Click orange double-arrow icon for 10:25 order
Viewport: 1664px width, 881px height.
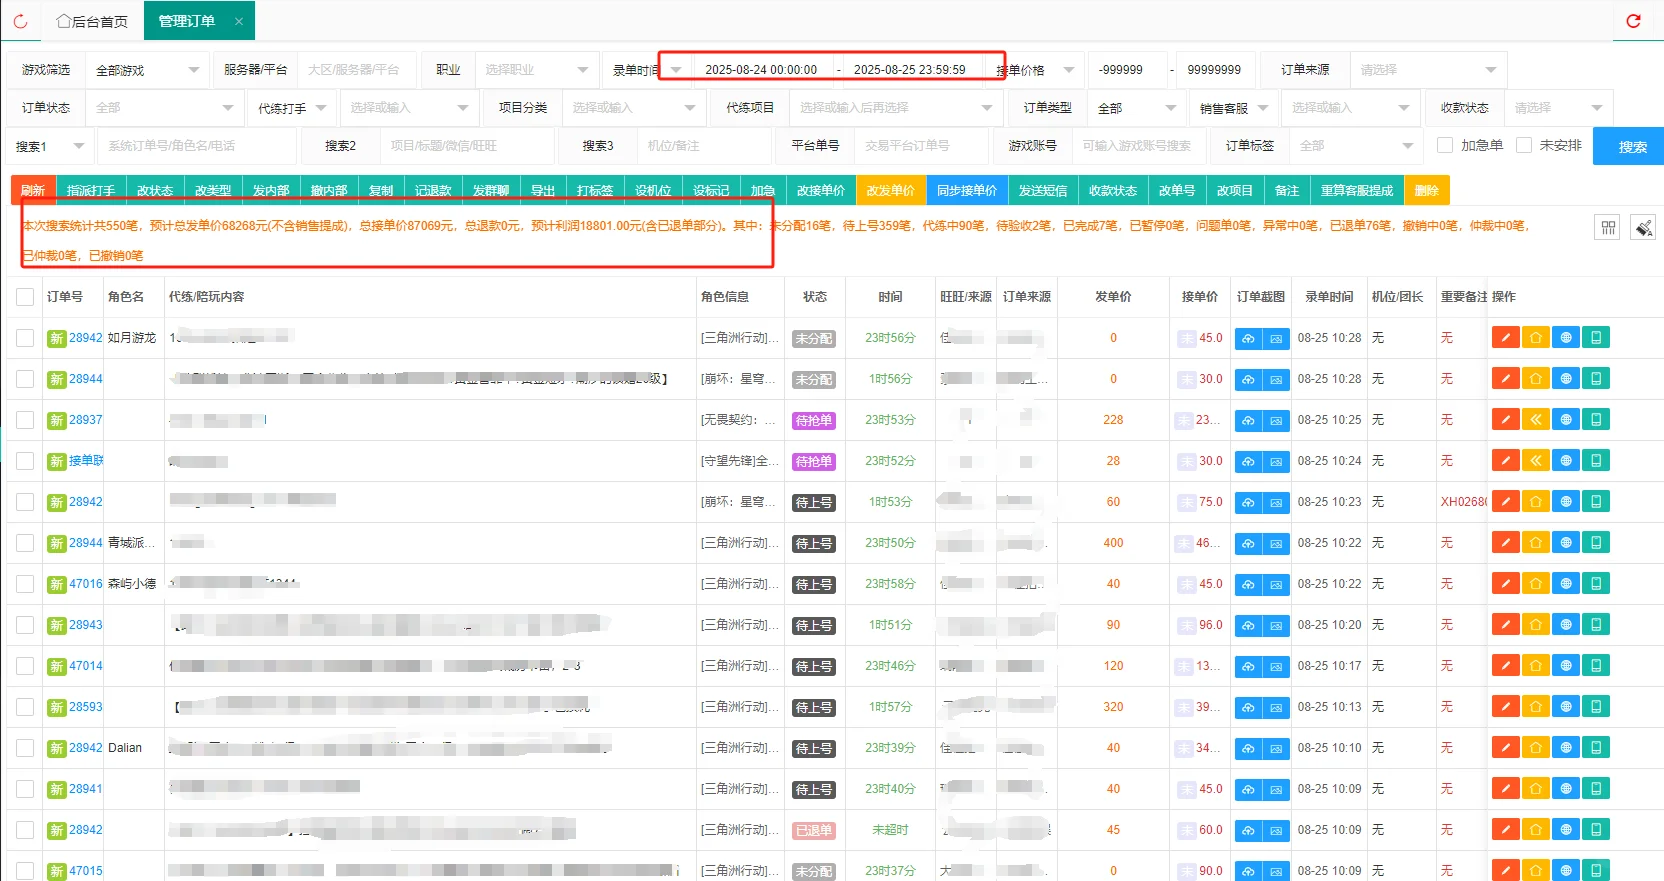click(x=1535, y=420)
